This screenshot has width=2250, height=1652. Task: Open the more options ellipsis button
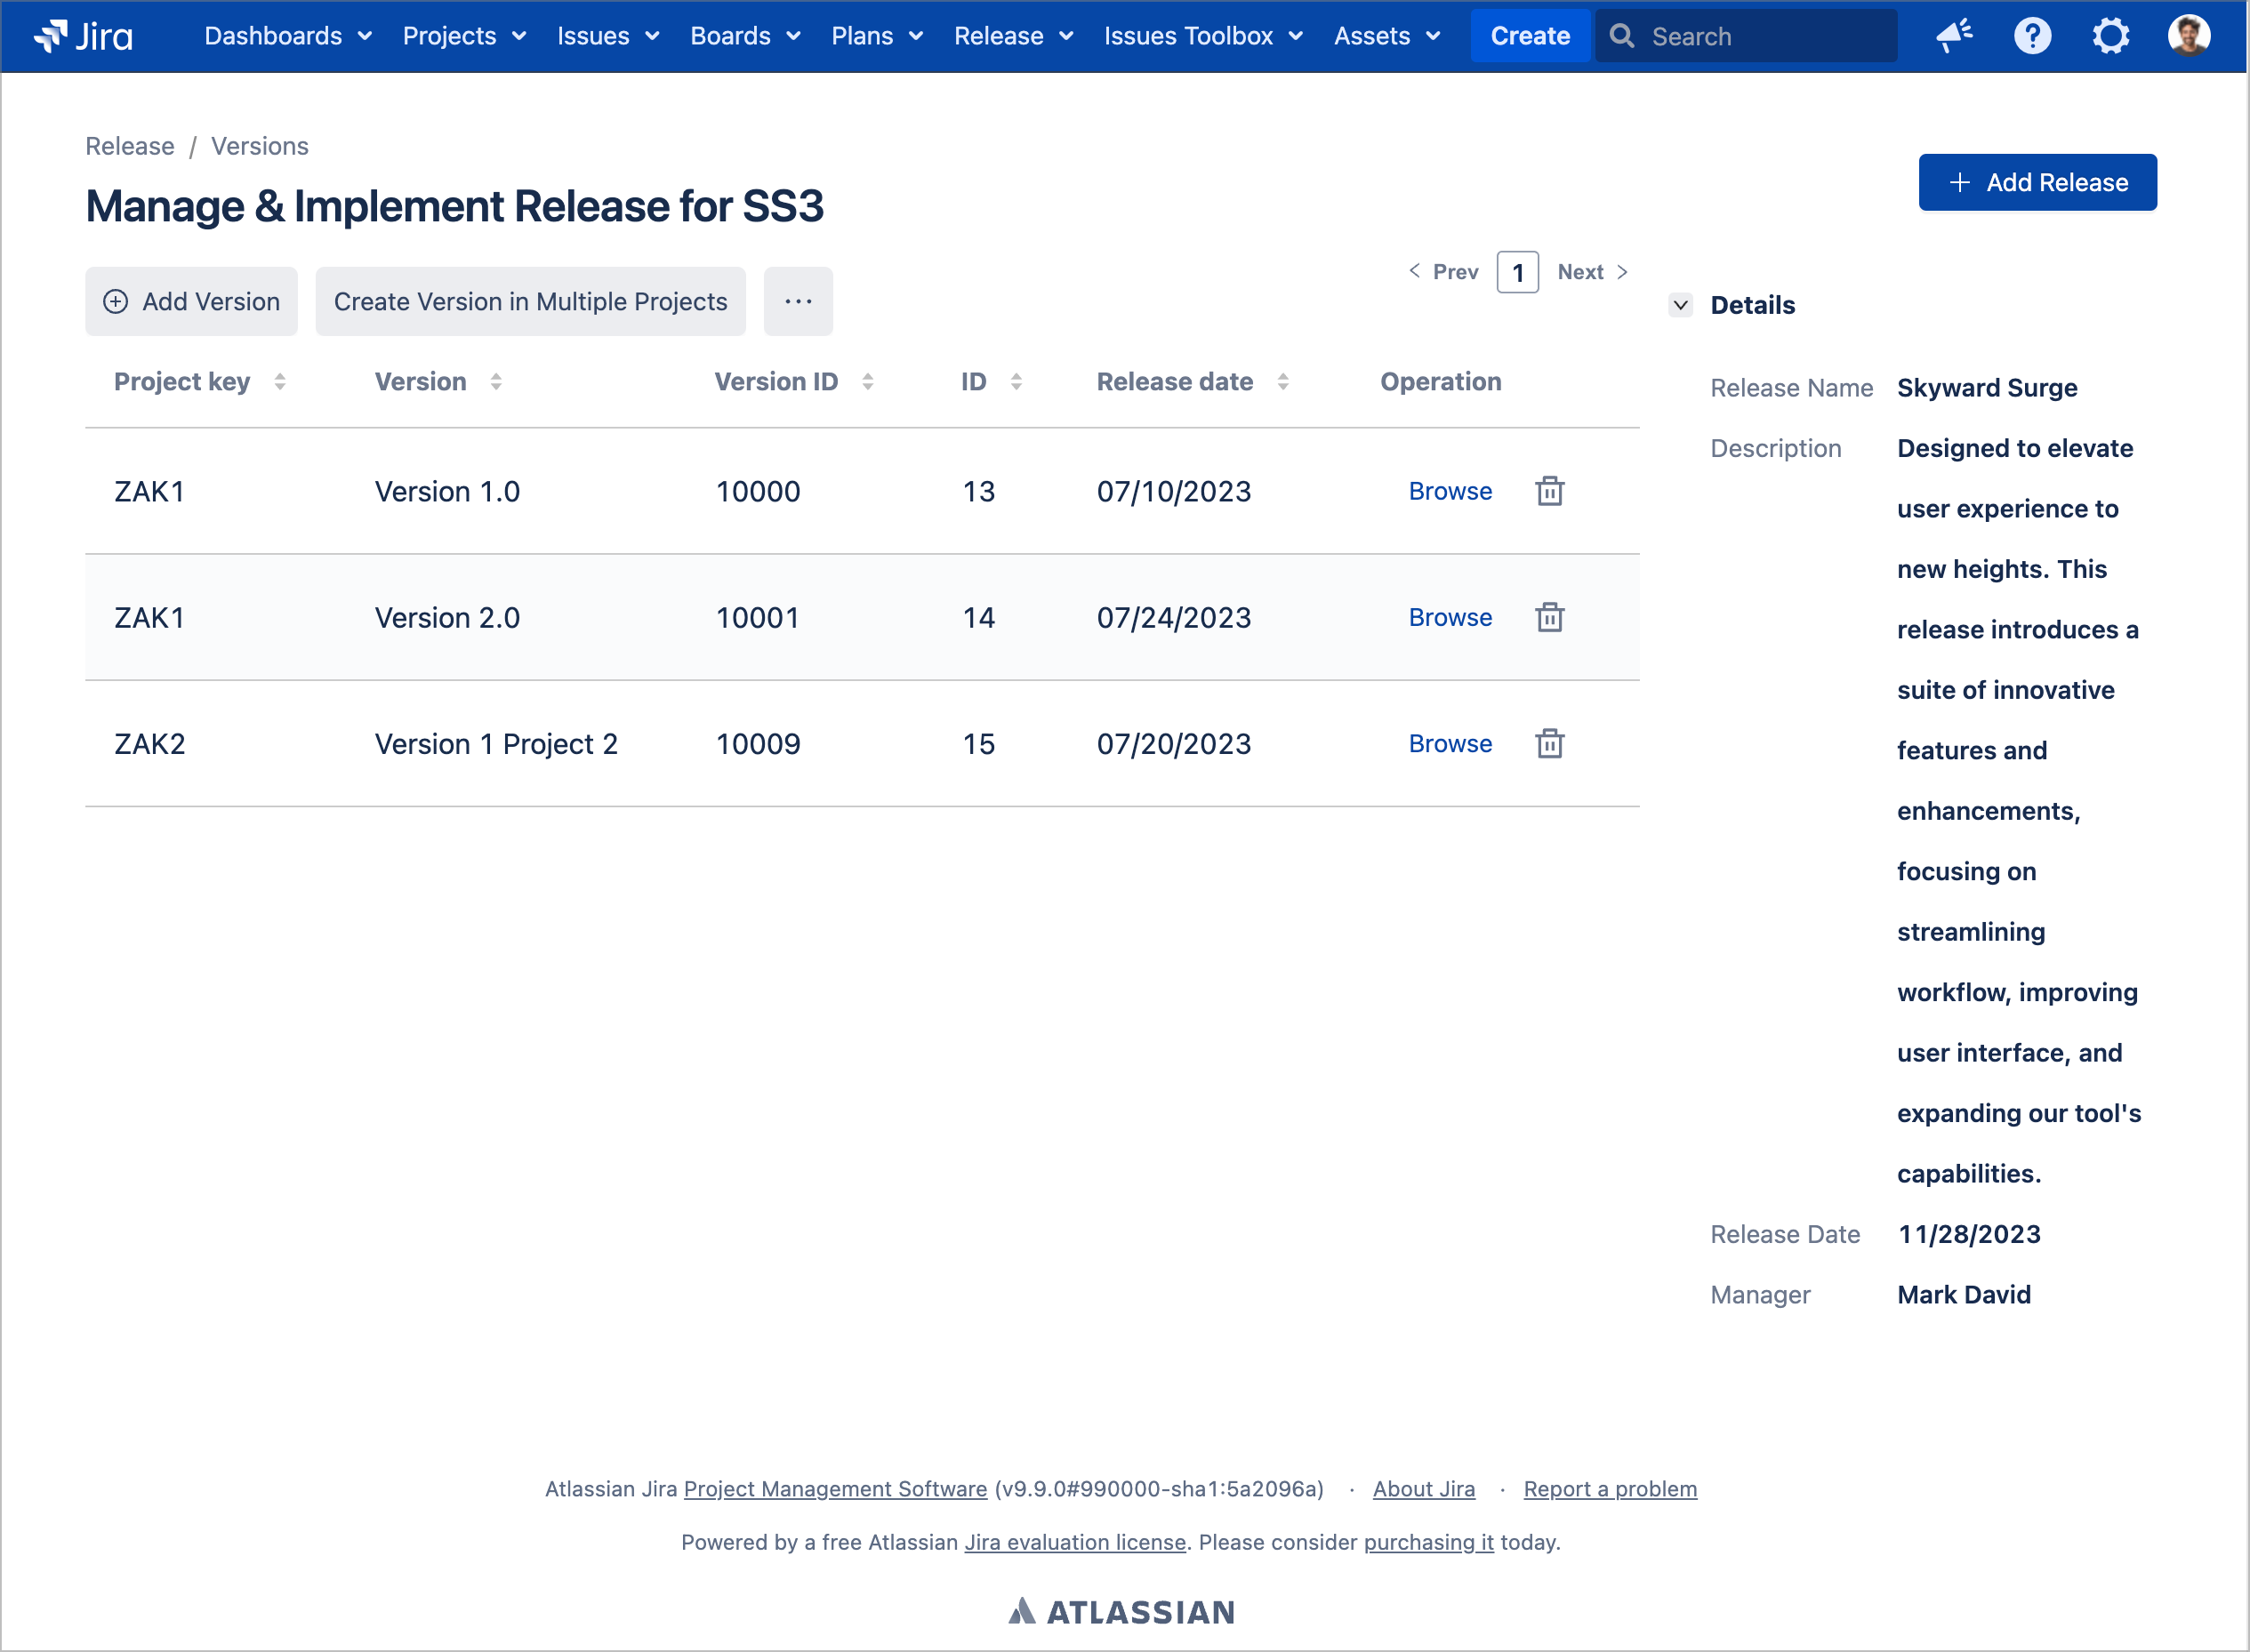[x=798, y=301]
